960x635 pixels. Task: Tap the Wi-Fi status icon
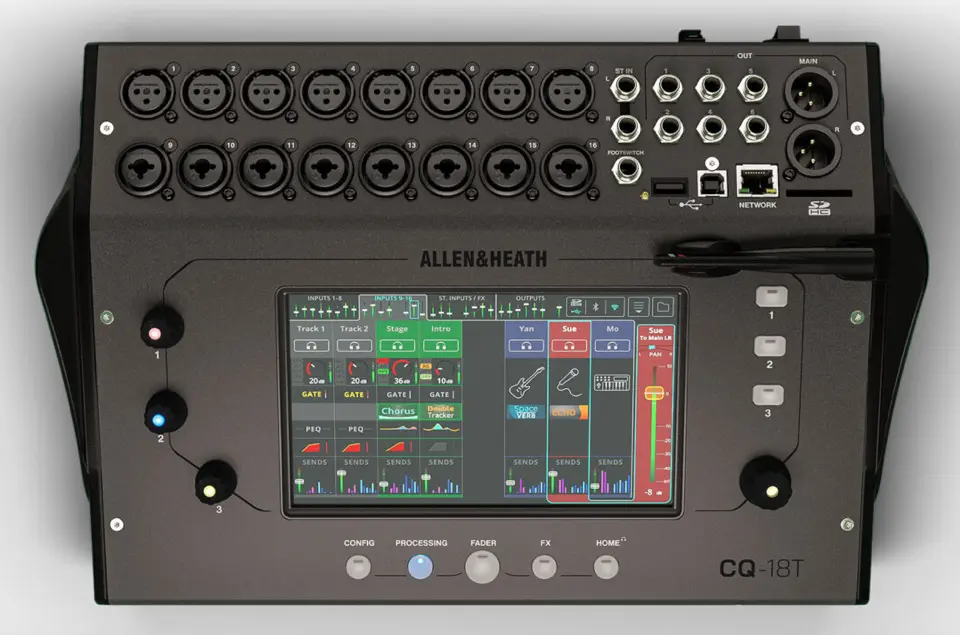click(x=615, y=307)
